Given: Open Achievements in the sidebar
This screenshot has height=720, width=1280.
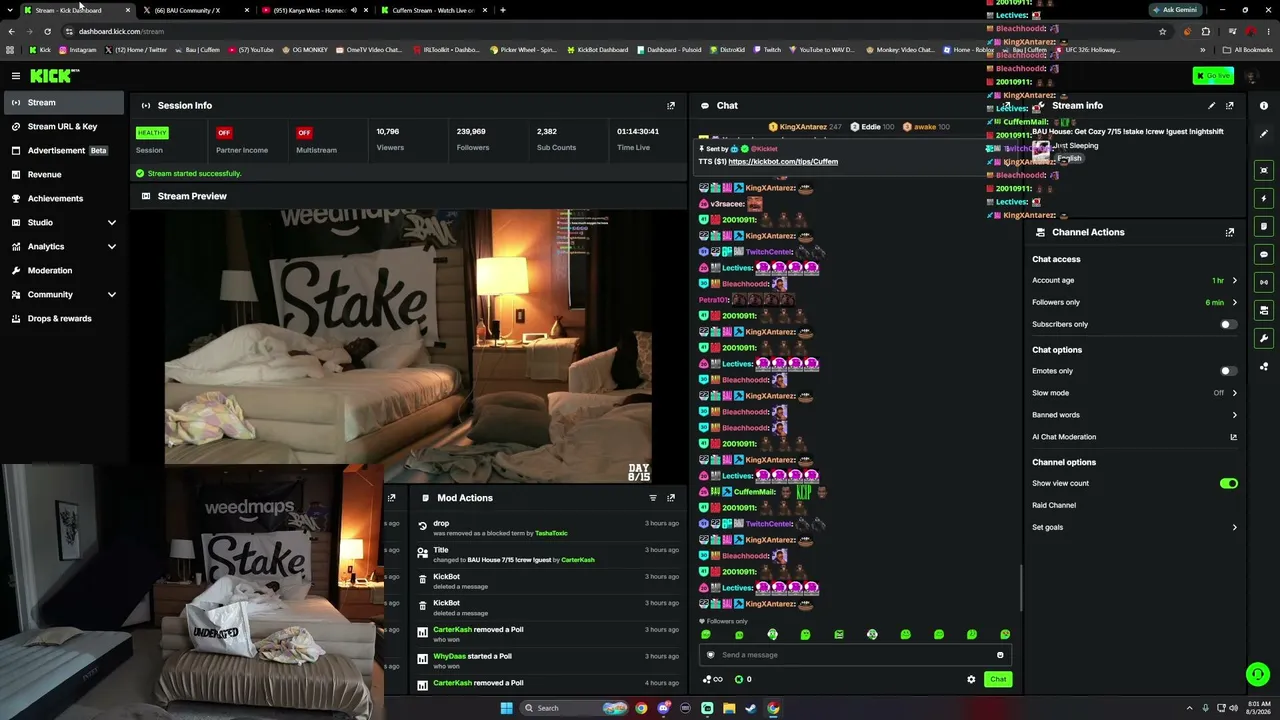Looking at the screenshot, I should (62, 198).
